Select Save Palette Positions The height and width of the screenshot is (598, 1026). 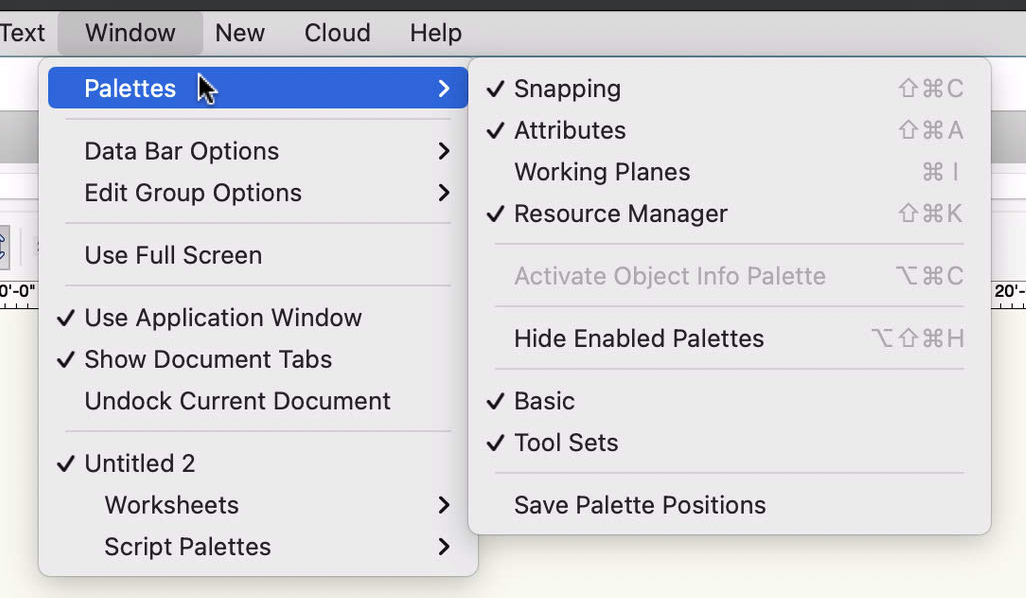[639, 505]
